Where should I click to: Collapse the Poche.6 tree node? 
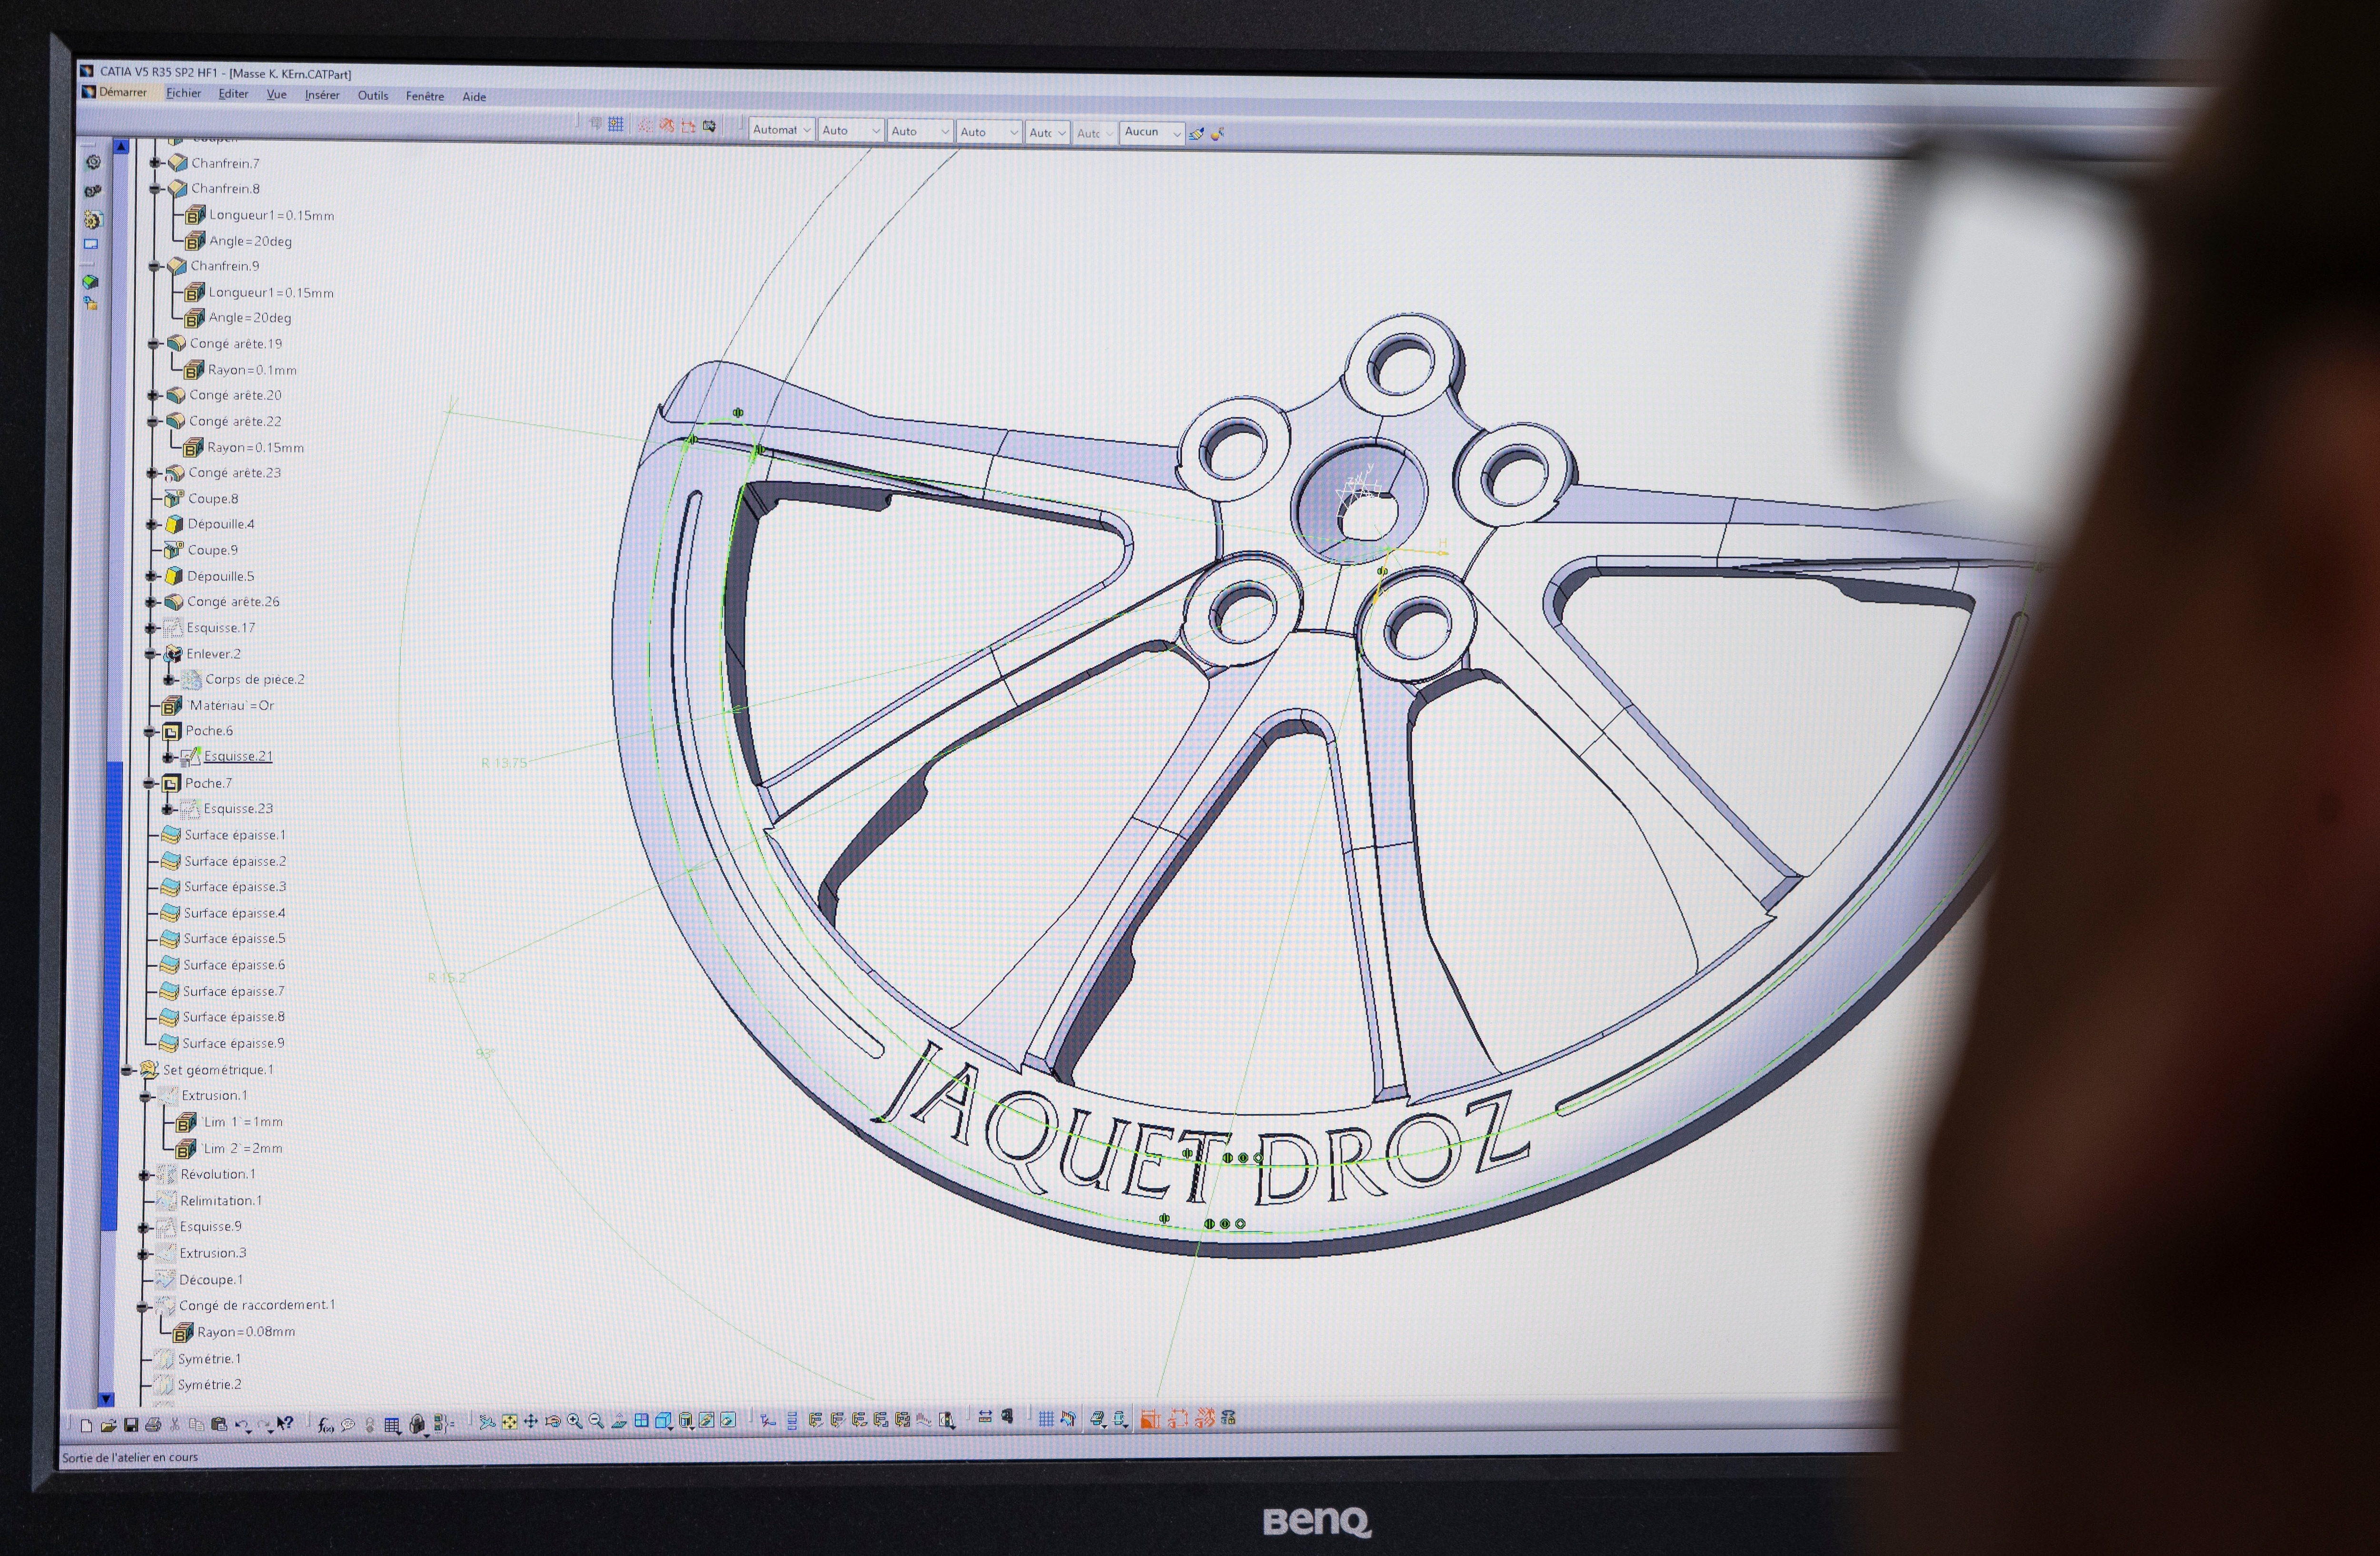[150, 731]
